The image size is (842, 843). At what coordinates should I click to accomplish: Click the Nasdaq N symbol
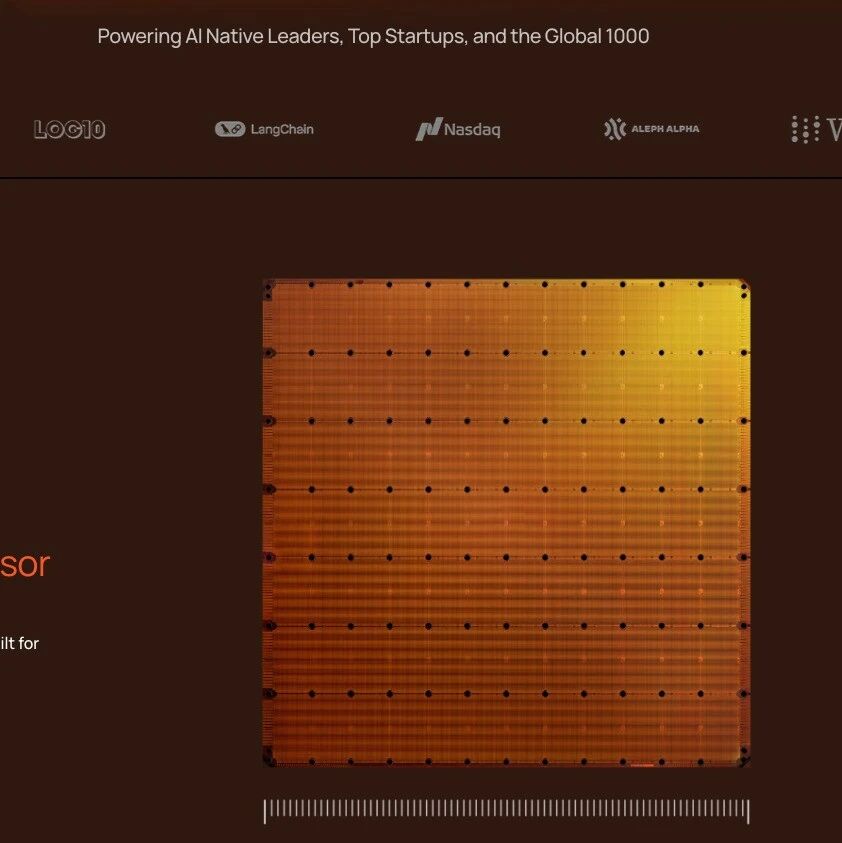tap(429, 129)
